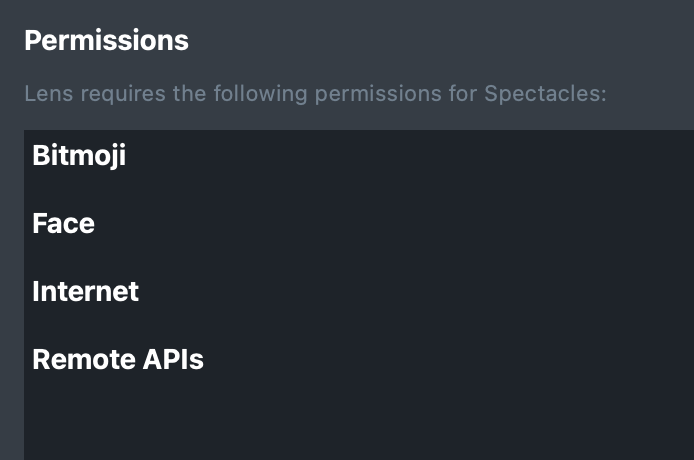Select the Bitmoji permission entry

79,156
